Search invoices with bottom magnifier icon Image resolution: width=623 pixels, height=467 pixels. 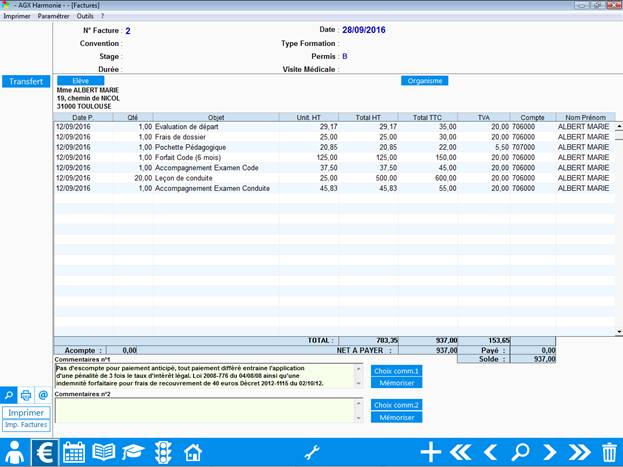point(520,452)
